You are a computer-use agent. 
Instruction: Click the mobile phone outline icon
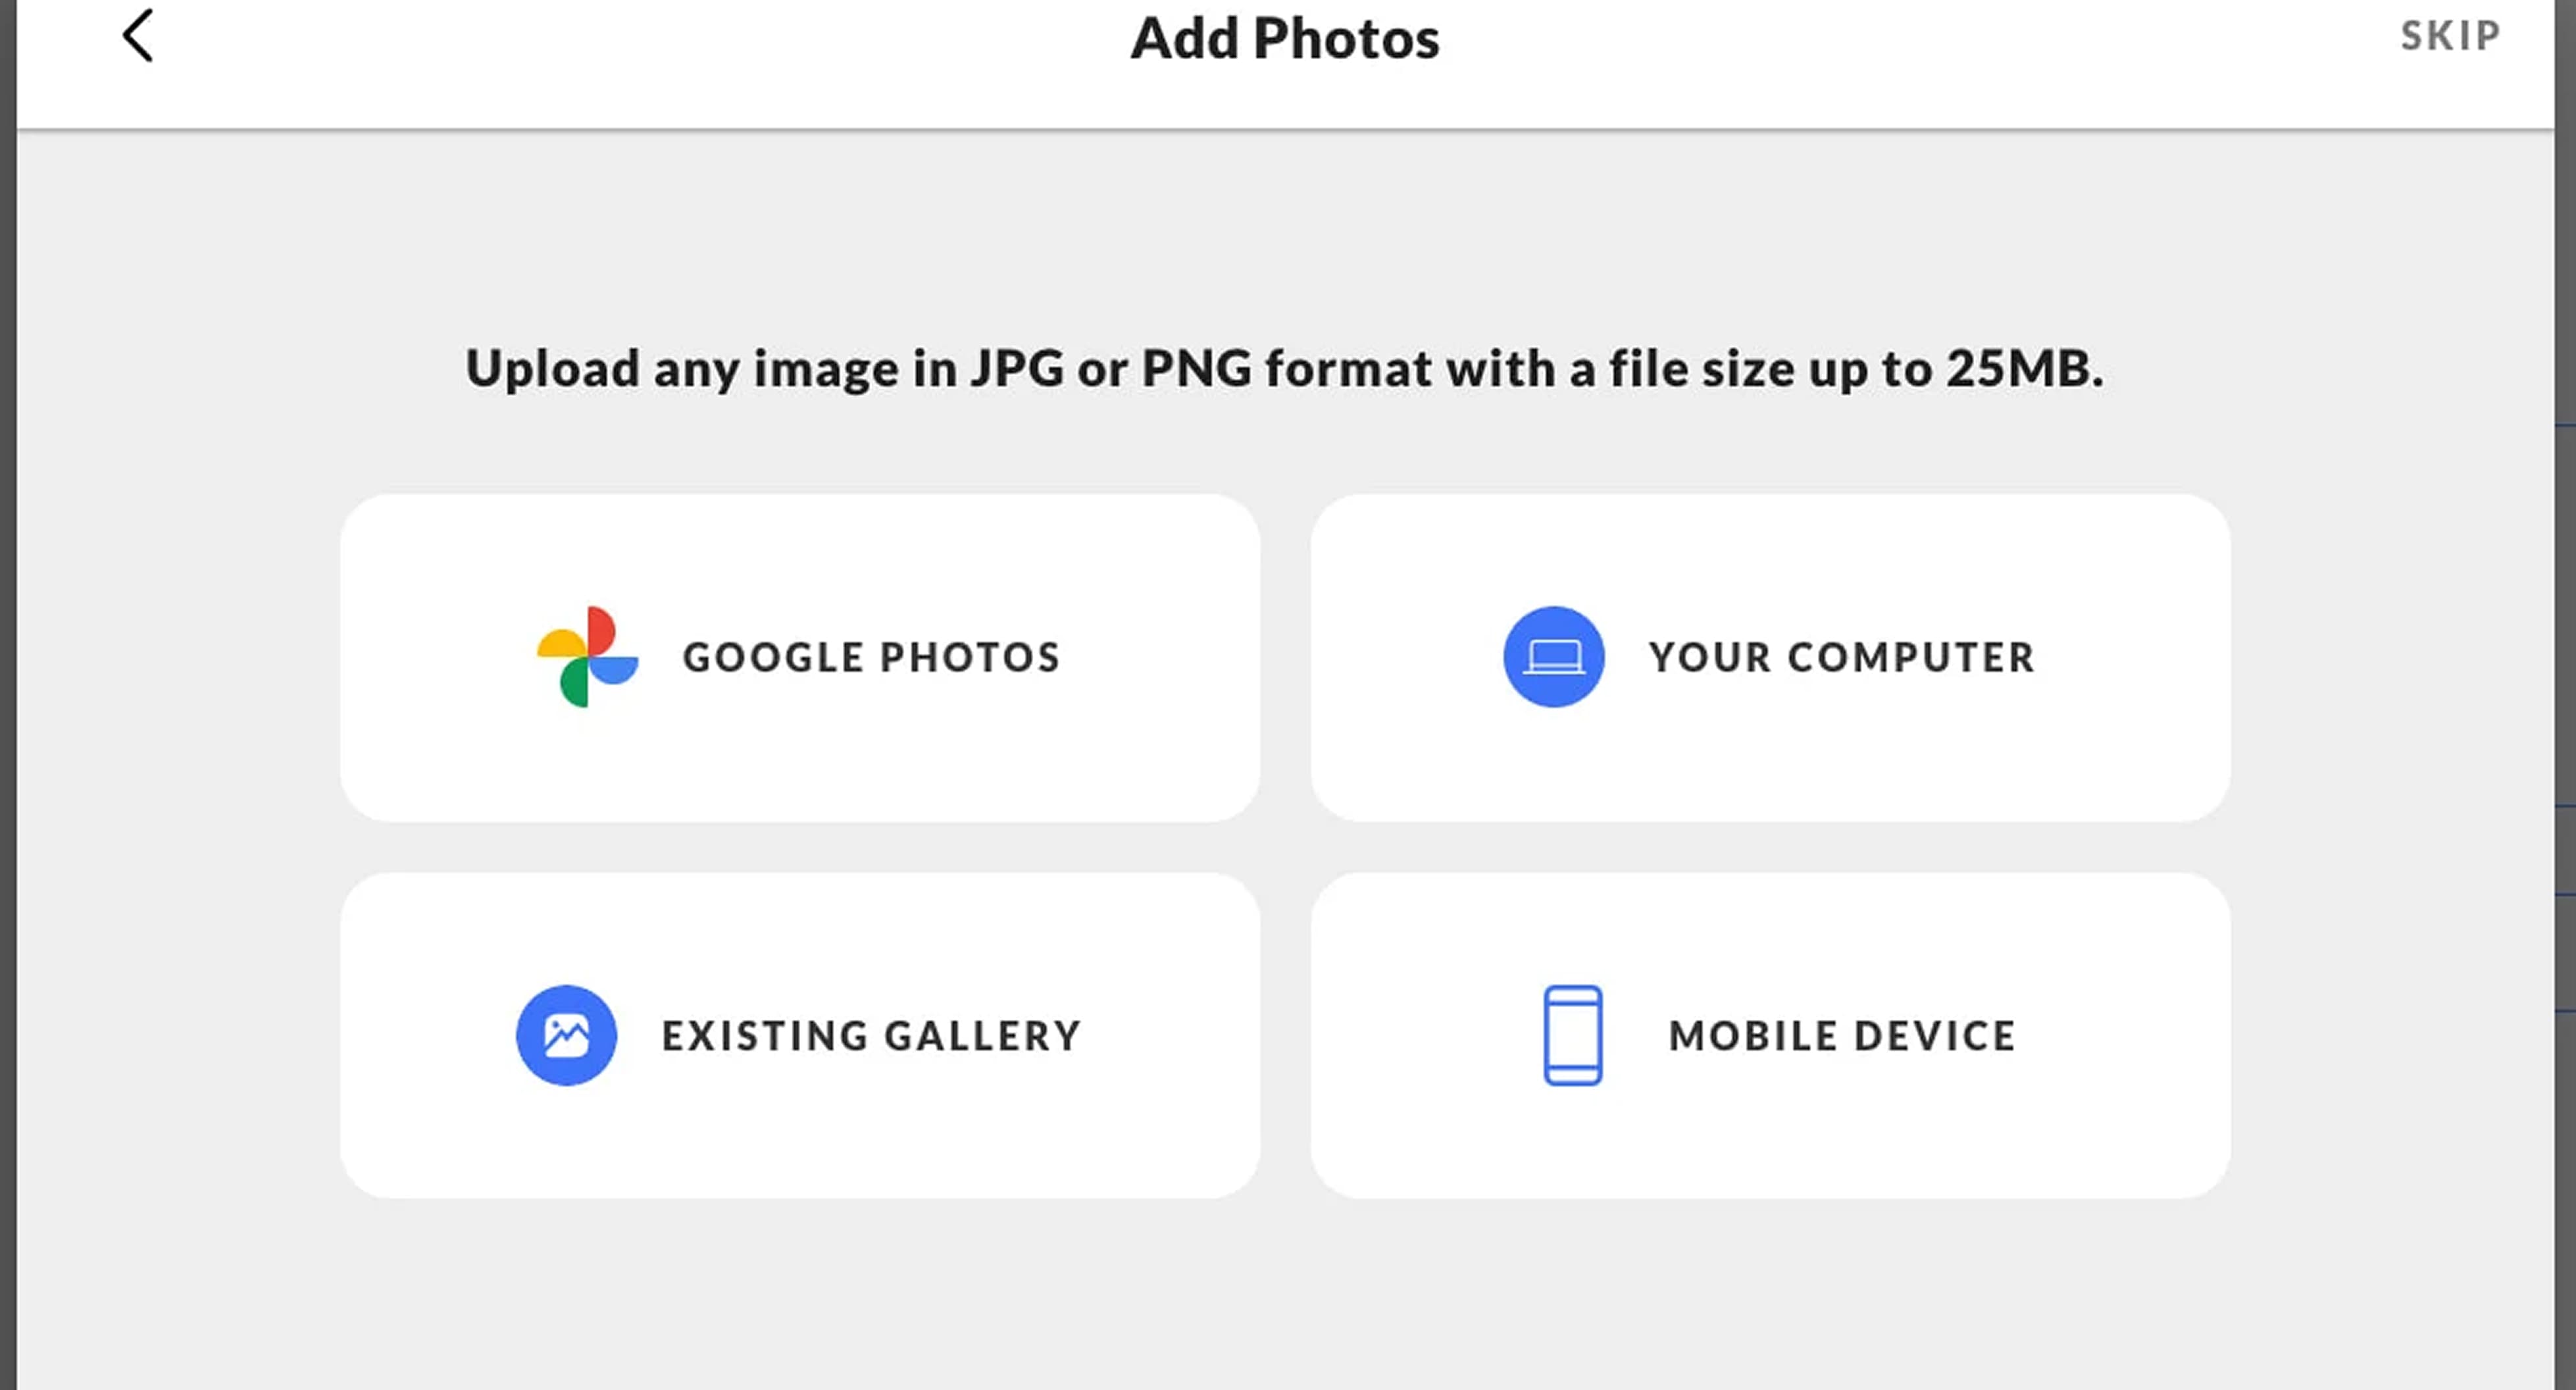[x=1572, y=1035]
